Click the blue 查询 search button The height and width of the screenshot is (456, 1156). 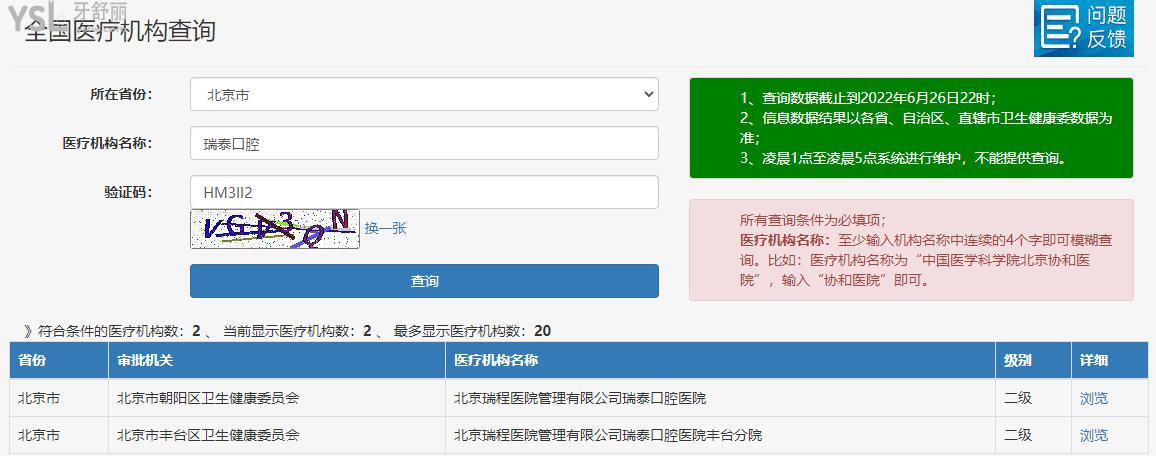click(424, 281)
